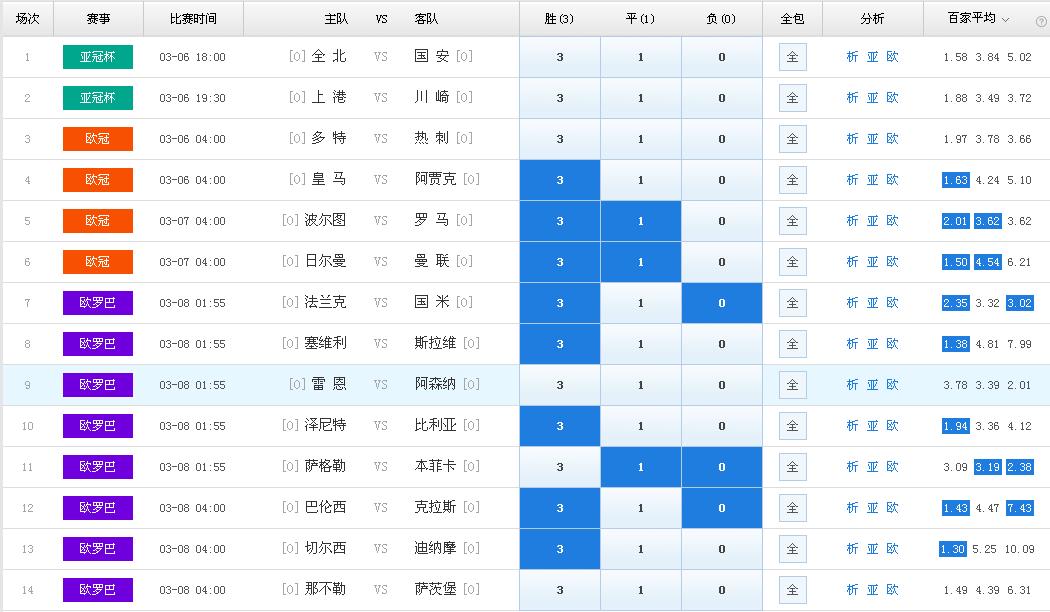
Task: Click the 欧罗巴 badge for 塞维利 match
Action: pyautogui.click(x=97, y=344)
